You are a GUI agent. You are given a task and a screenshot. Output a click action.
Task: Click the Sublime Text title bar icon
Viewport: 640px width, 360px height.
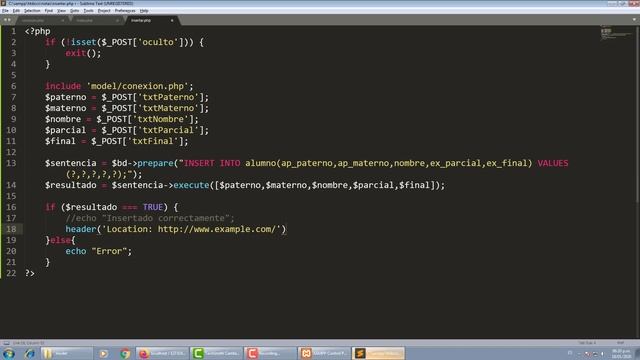tap(4, 3)
